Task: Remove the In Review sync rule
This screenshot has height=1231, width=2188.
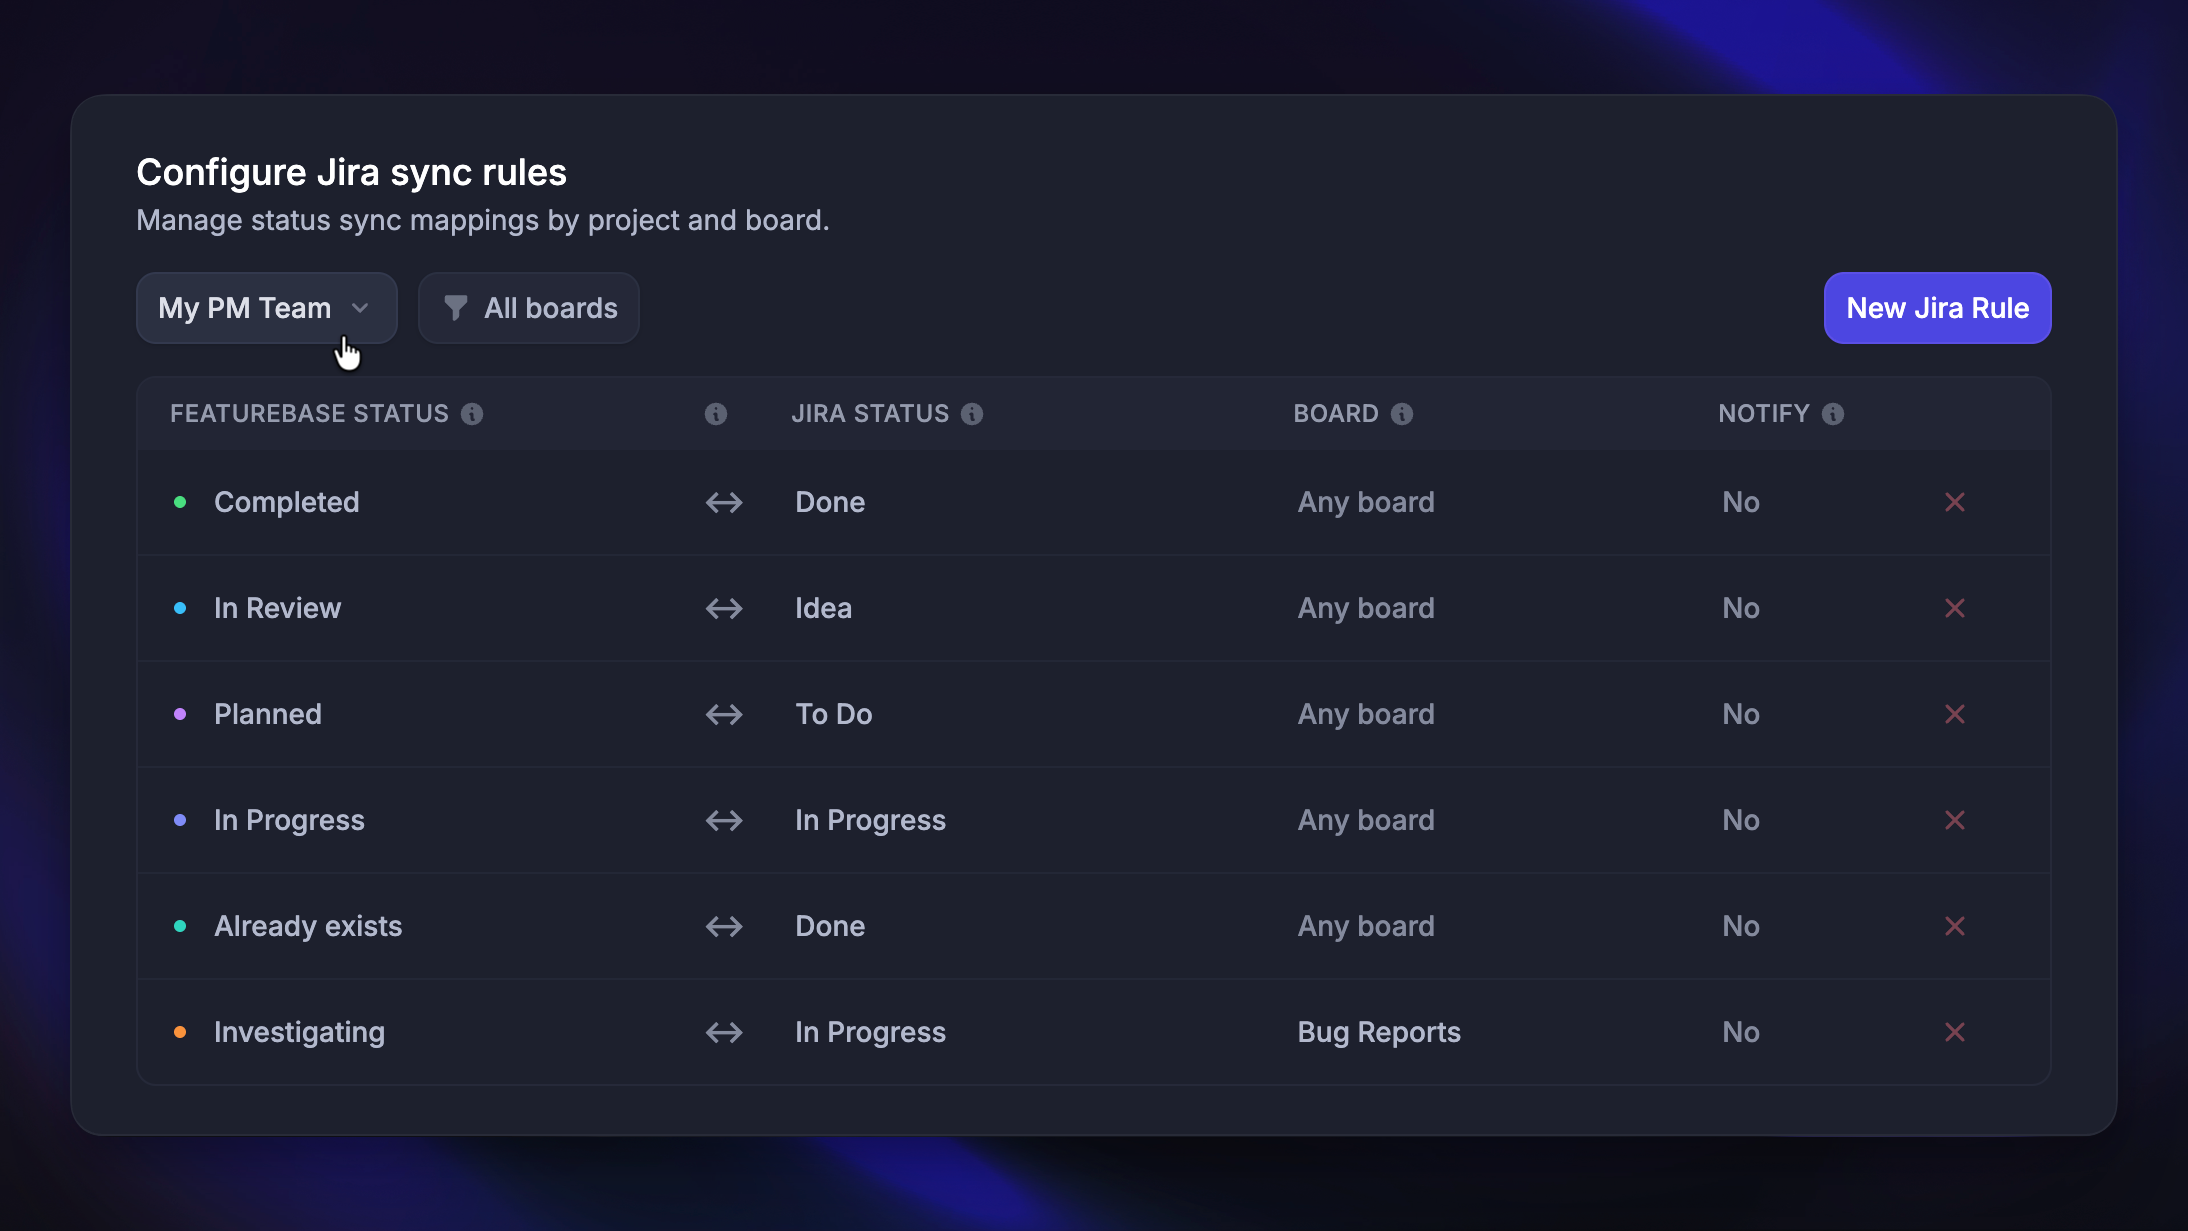Action: pyautogui.click(x=1955, y=608)
